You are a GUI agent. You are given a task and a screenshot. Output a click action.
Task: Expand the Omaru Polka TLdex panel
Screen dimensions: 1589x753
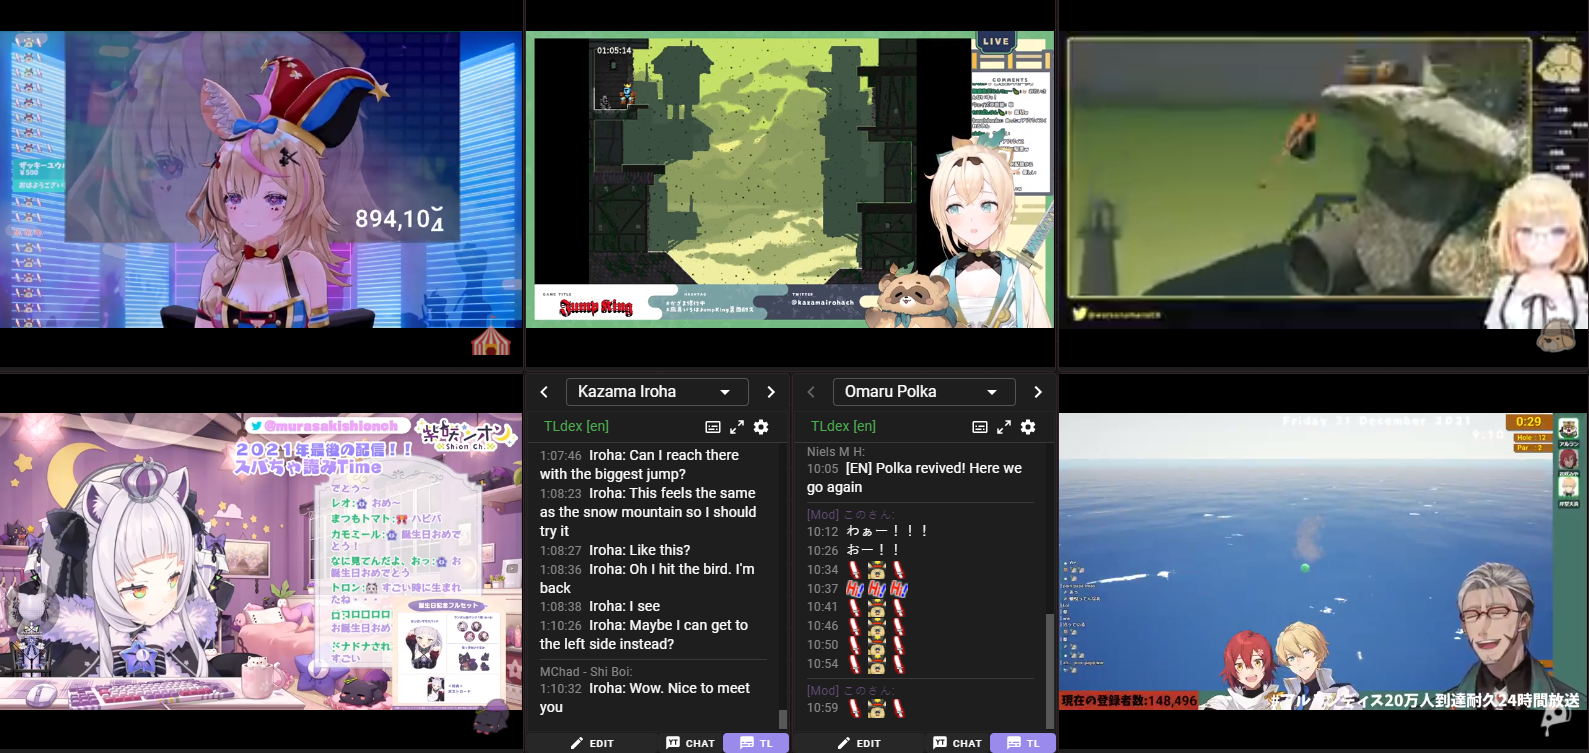tap(1004, 427)
